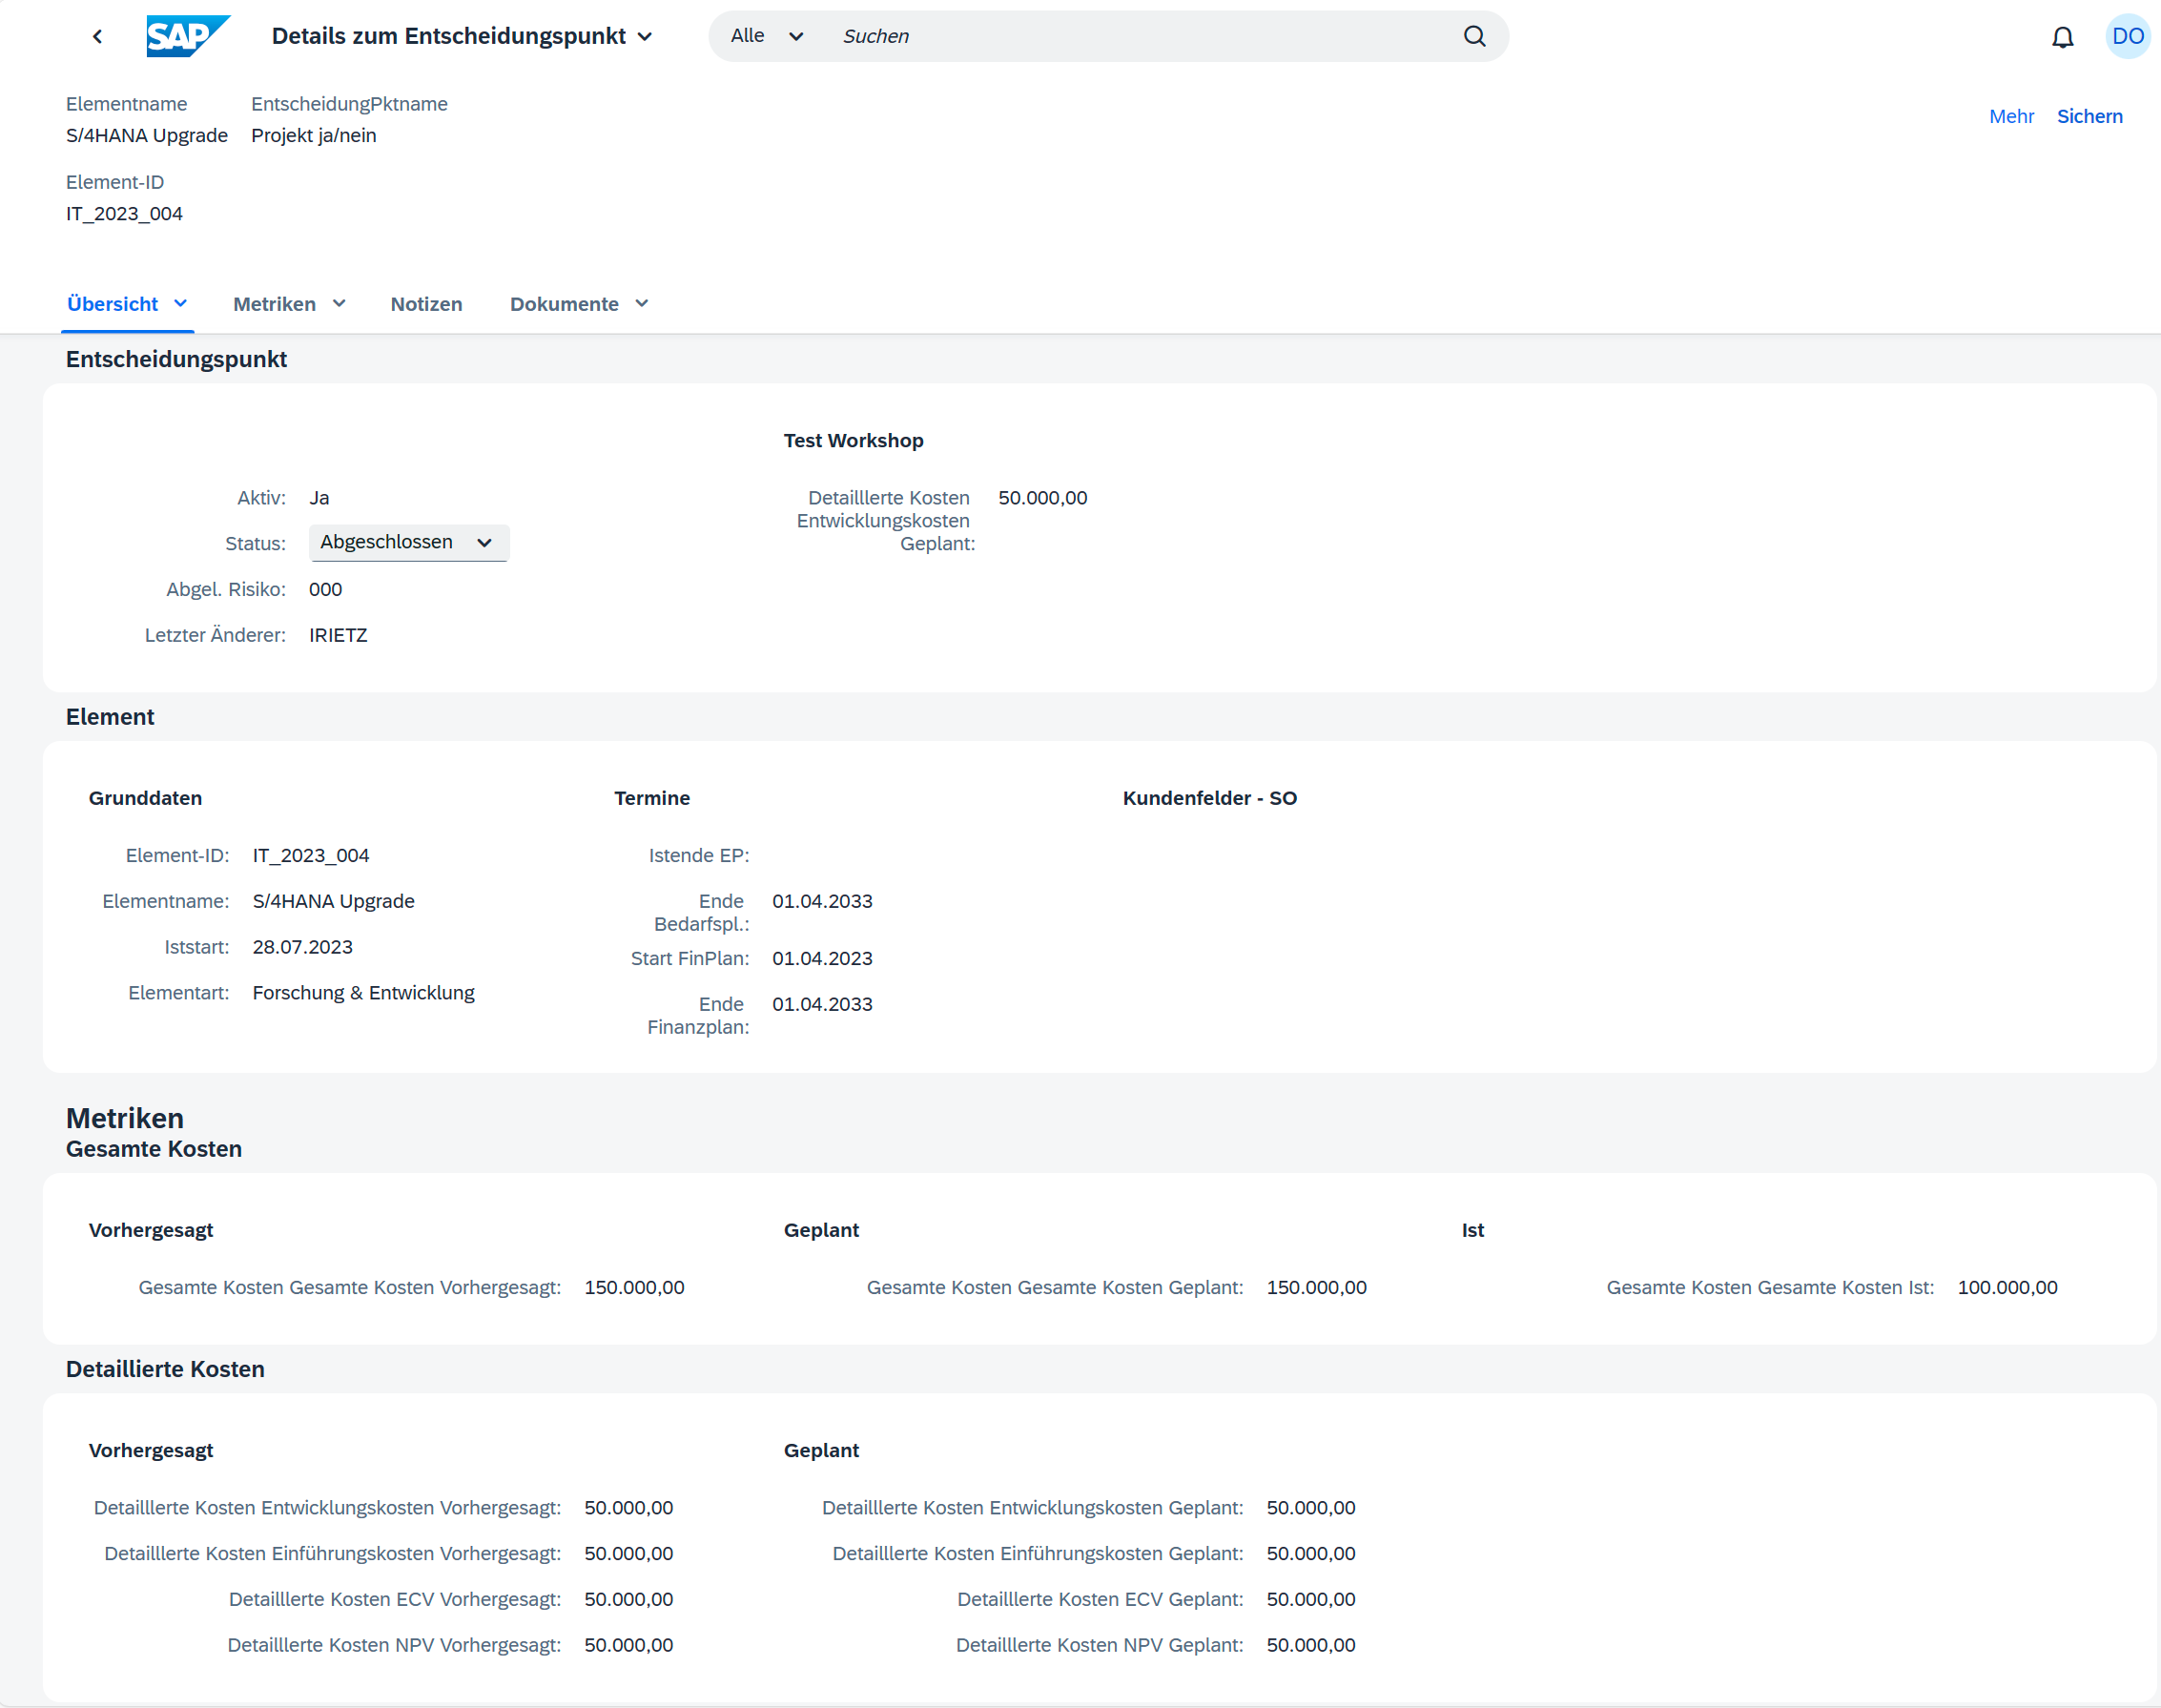
Task: Click Entwicklungskosten Vorhergesagt value 50.000,00
Action: coord(628,1507)
